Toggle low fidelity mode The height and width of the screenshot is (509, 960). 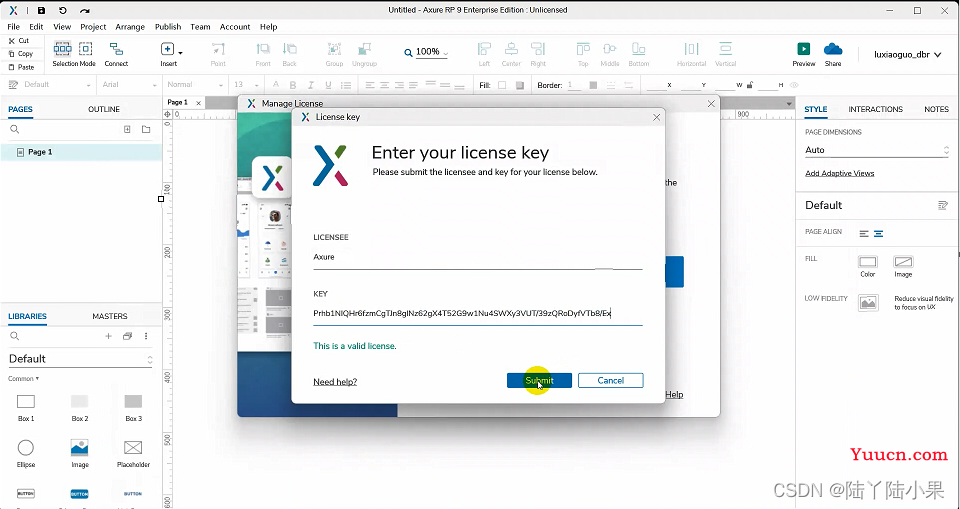coord(868,303)
